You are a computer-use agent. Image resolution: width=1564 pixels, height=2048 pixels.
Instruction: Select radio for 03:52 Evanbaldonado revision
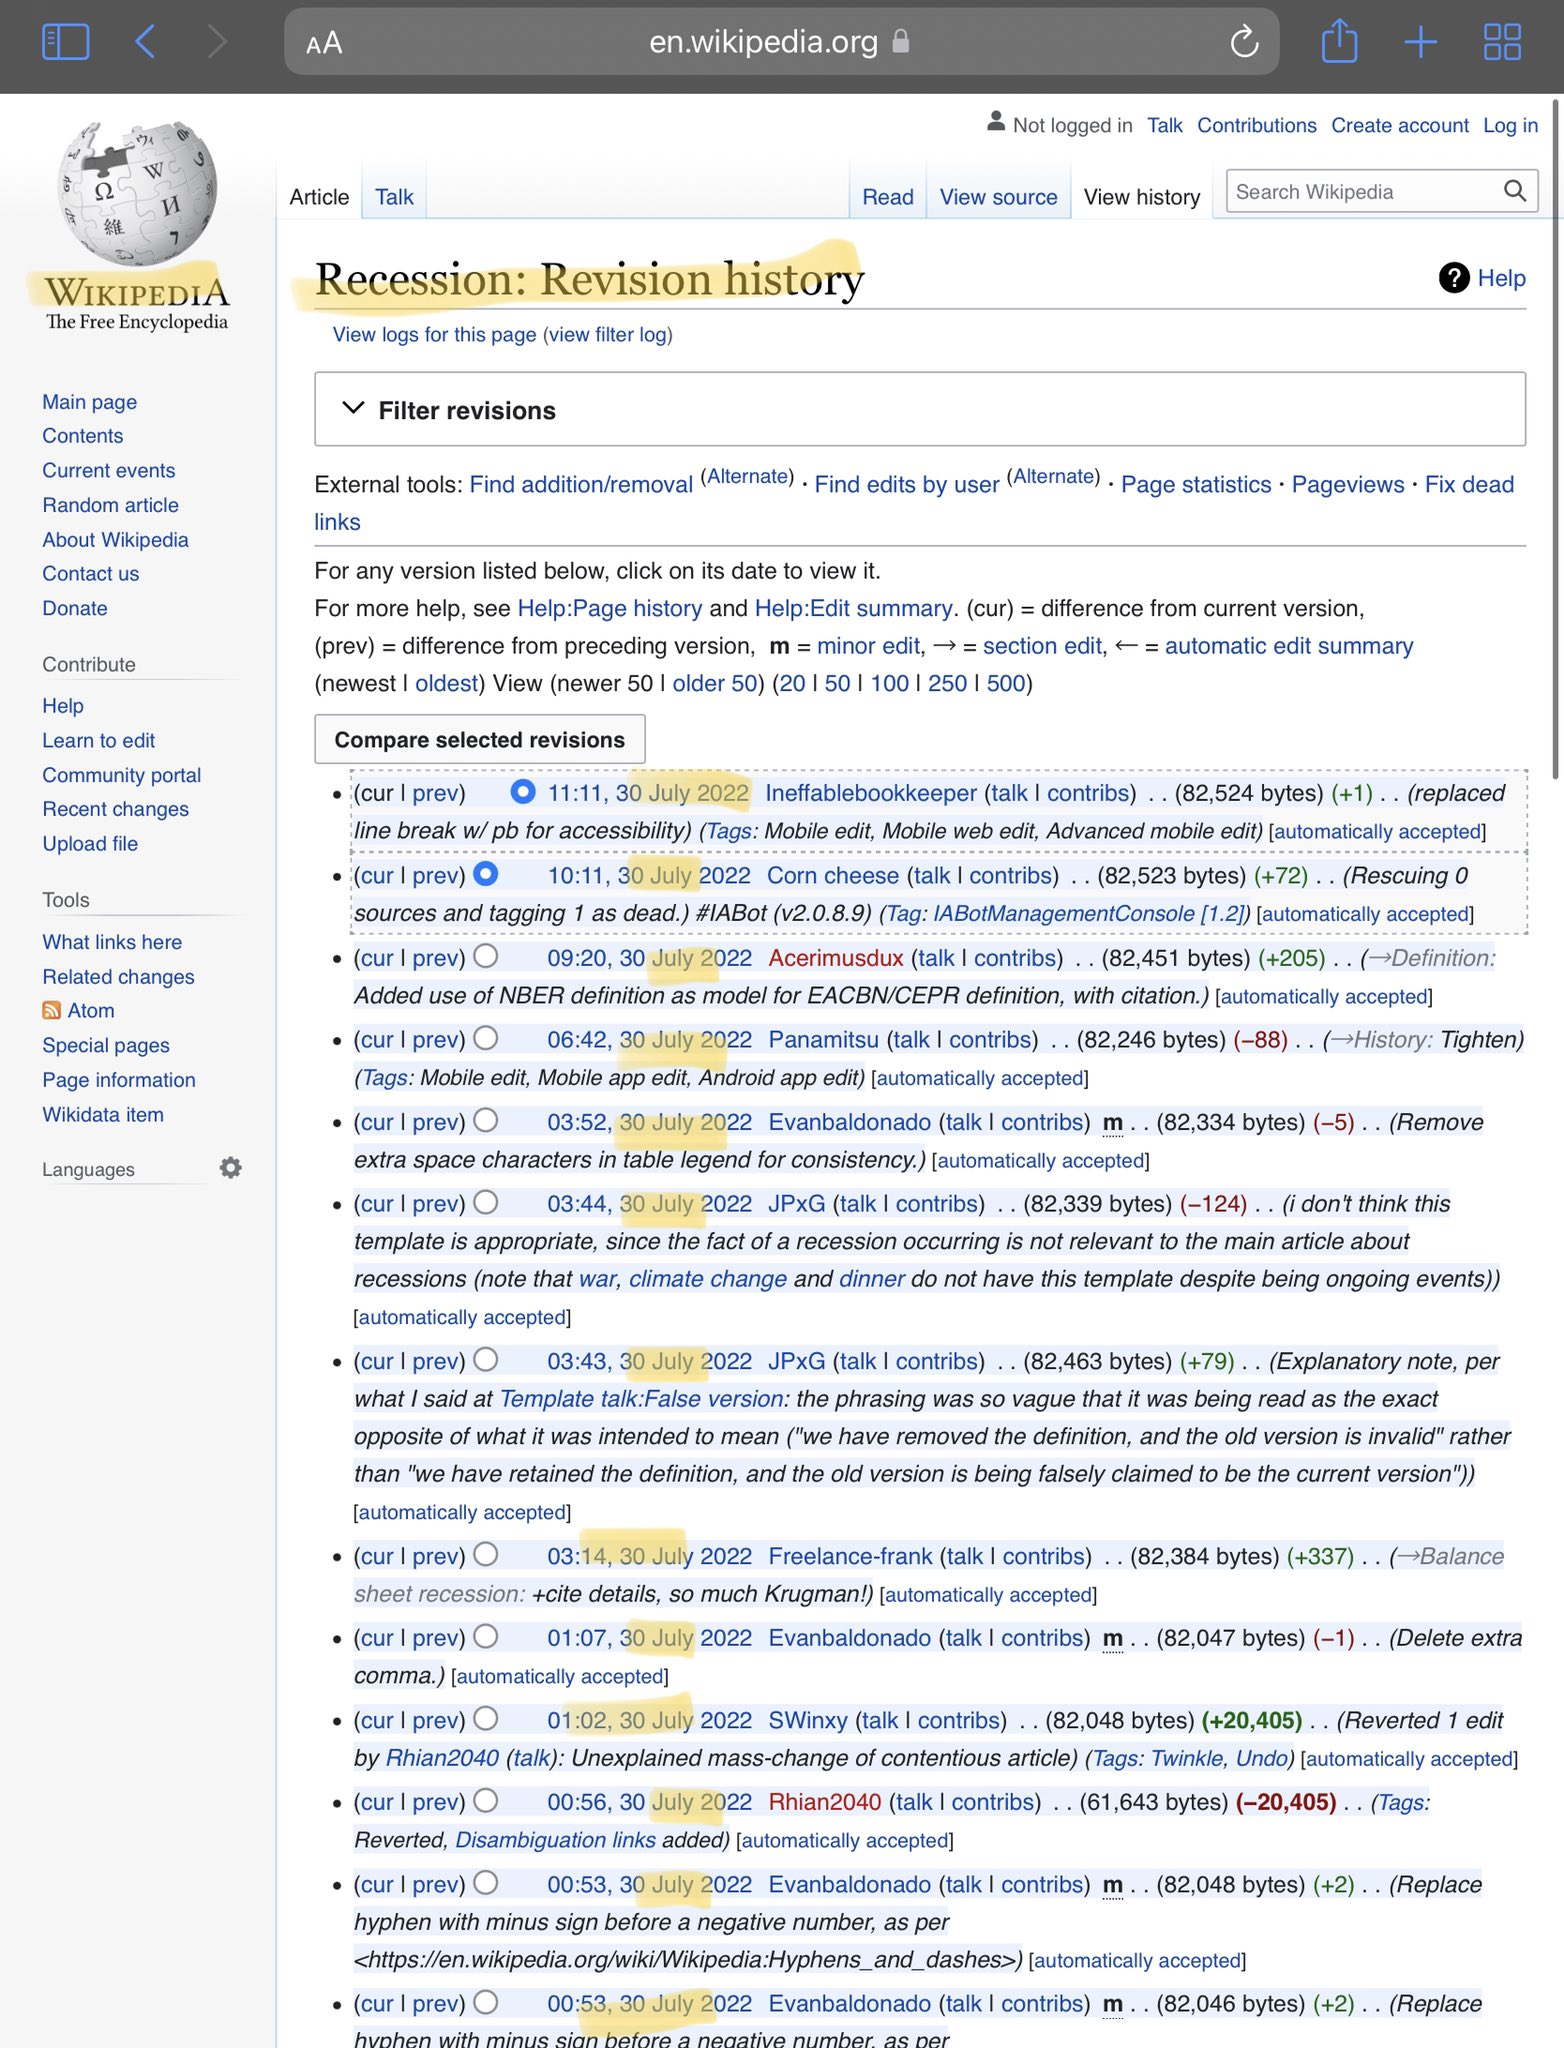point(486,1120)
